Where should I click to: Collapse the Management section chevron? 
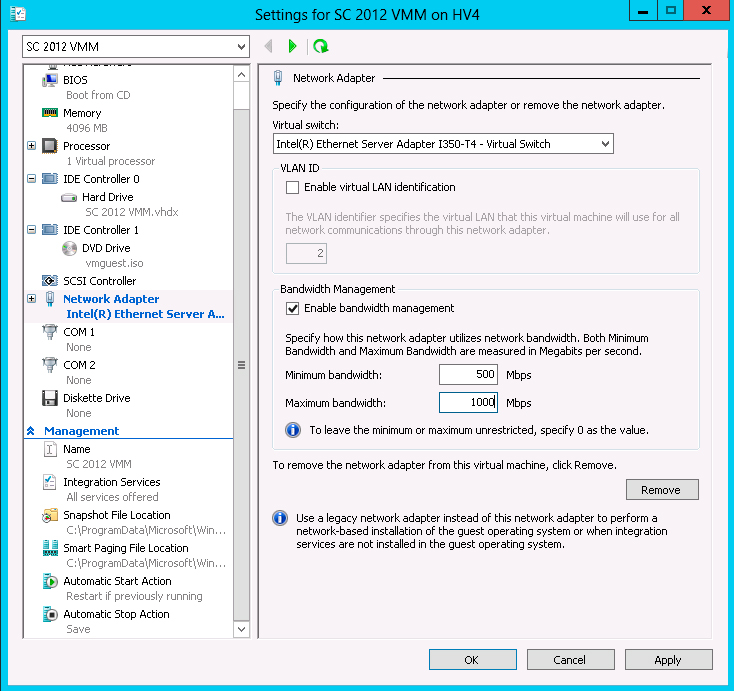31,431
